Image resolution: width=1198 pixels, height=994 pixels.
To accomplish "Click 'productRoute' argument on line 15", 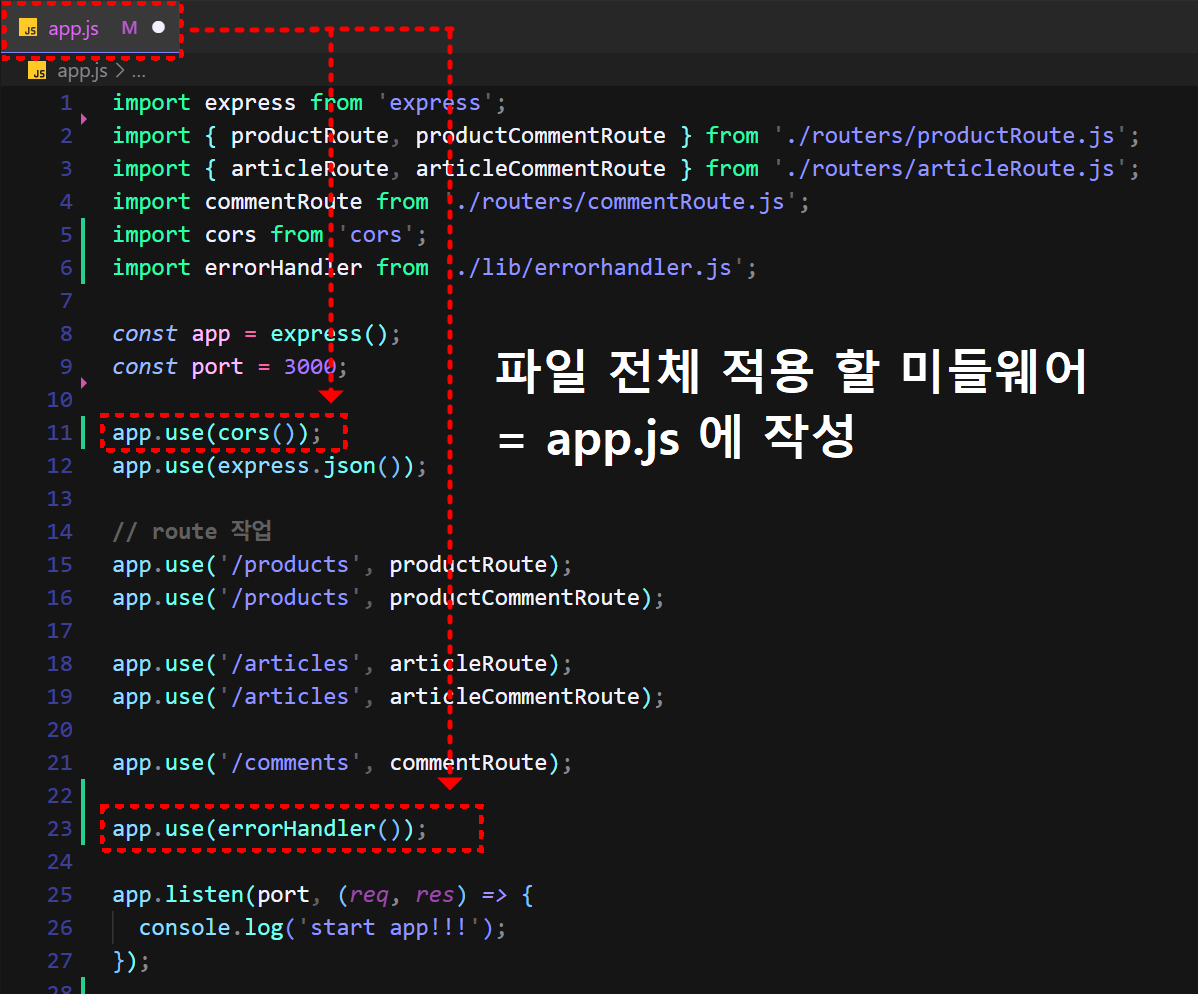I will click(x=468, y=565).
